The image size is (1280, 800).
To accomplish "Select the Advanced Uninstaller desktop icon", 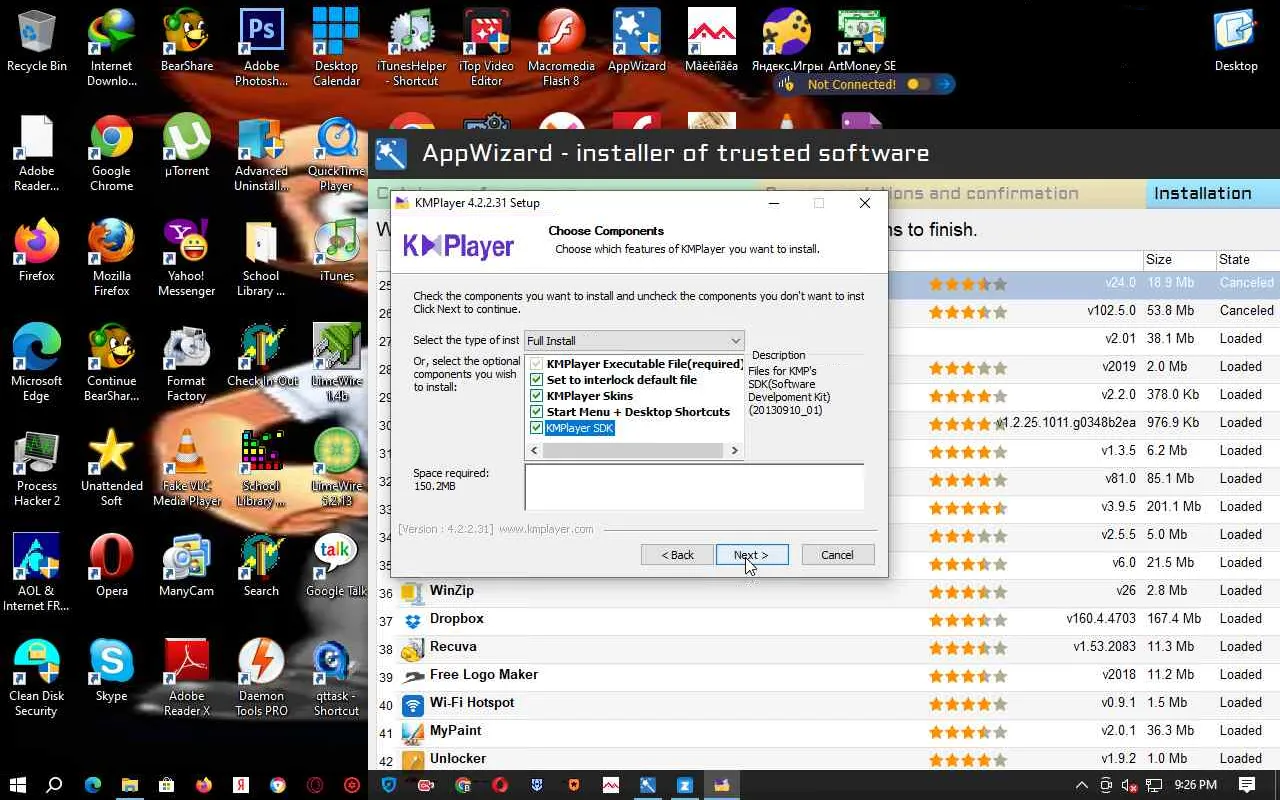I will click(261, 153).
